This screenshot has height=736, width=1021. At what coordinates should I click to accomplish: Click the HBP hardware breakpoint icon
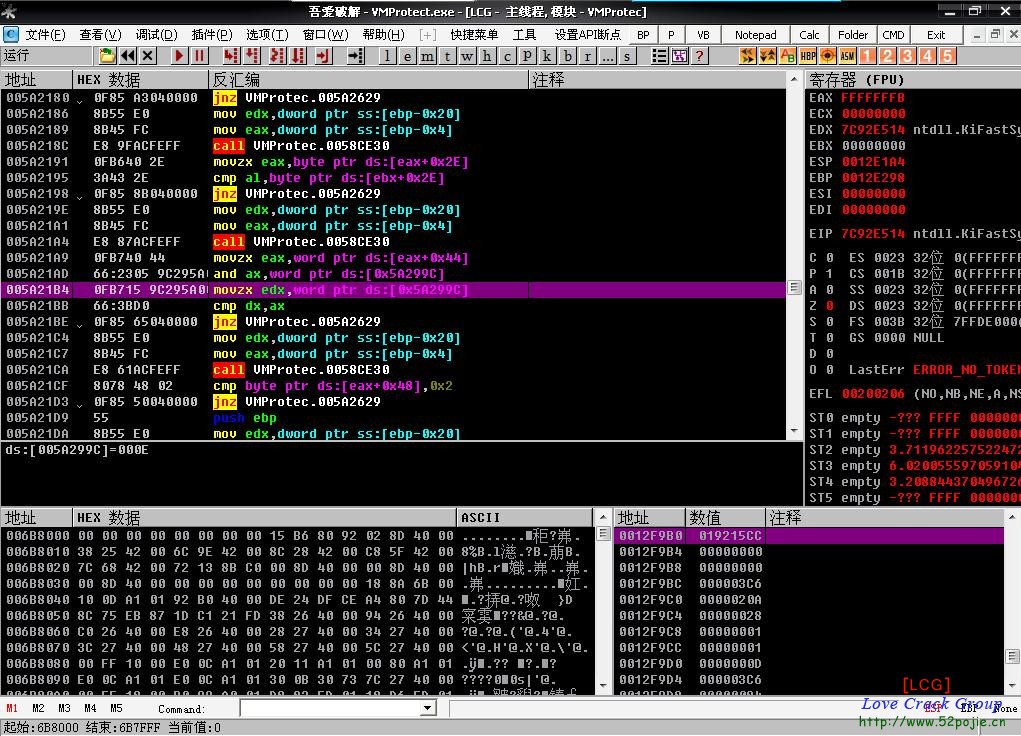click(808, 56)
